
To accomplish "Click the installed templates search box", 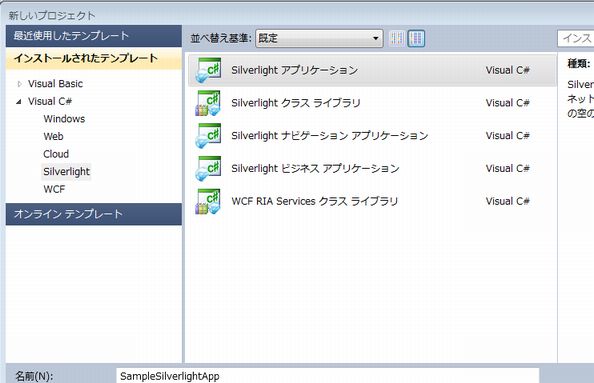I will tap(576, 38).
